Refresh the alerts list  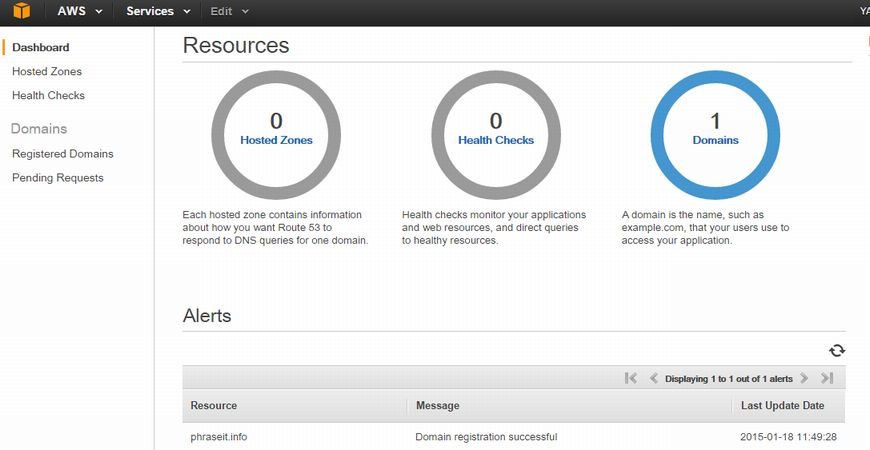(x=837, y=350)
